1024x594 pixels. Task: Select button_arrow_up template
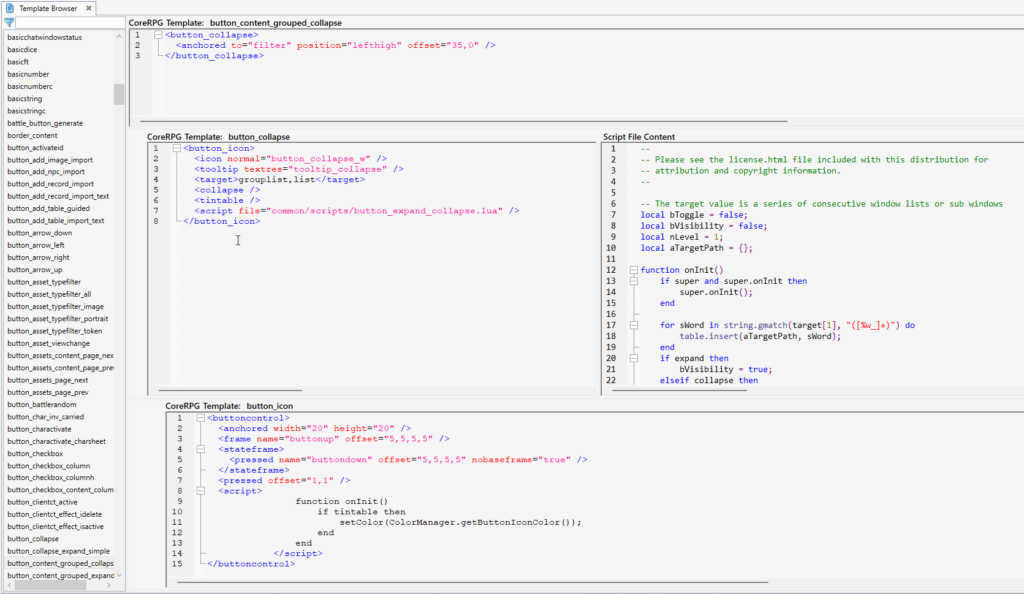35,270
